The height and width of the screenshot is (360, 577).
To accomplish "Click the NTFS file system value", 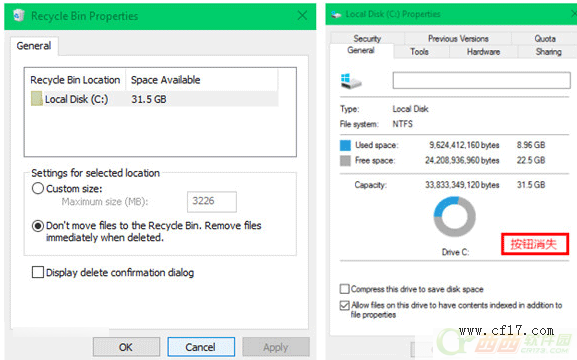I will pyautogui.click(x=403, y=124).
